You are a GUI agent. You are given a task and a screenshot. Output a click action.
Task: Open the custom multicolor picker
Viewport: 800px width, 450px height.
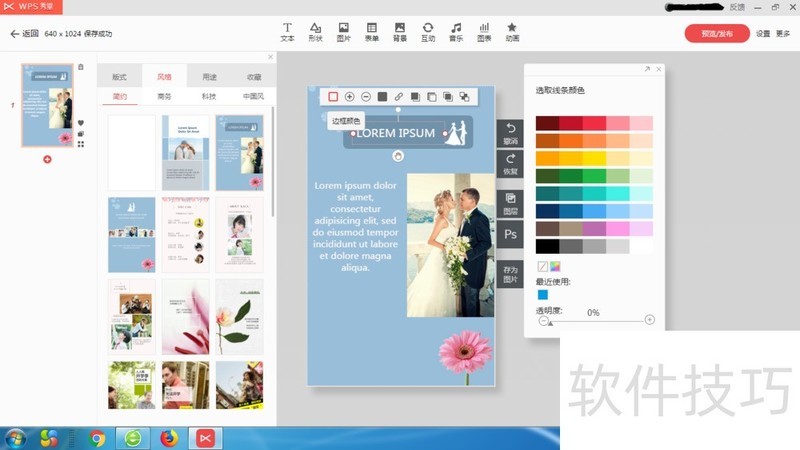pyautogui.click(x=555, y=266)
